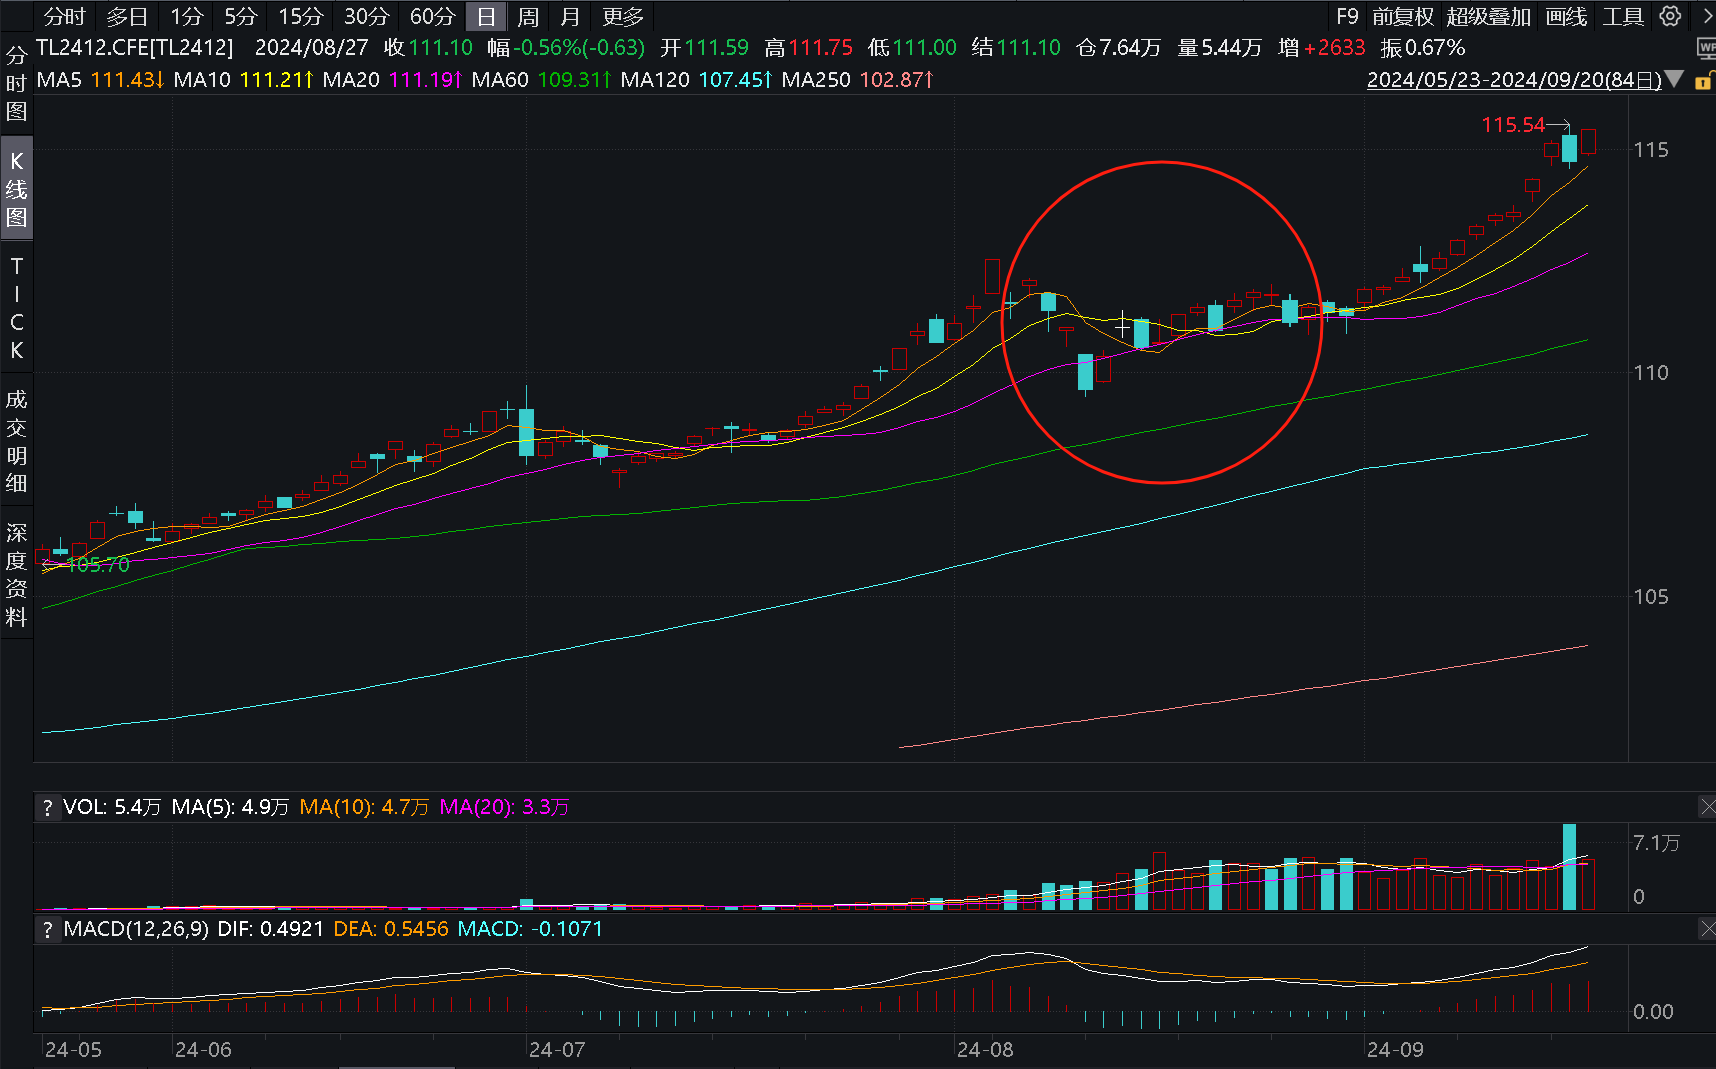Switch to 60分 period tab
Screen dimensions: 1716x1069
pyautogui.click(x=432, y=17)
